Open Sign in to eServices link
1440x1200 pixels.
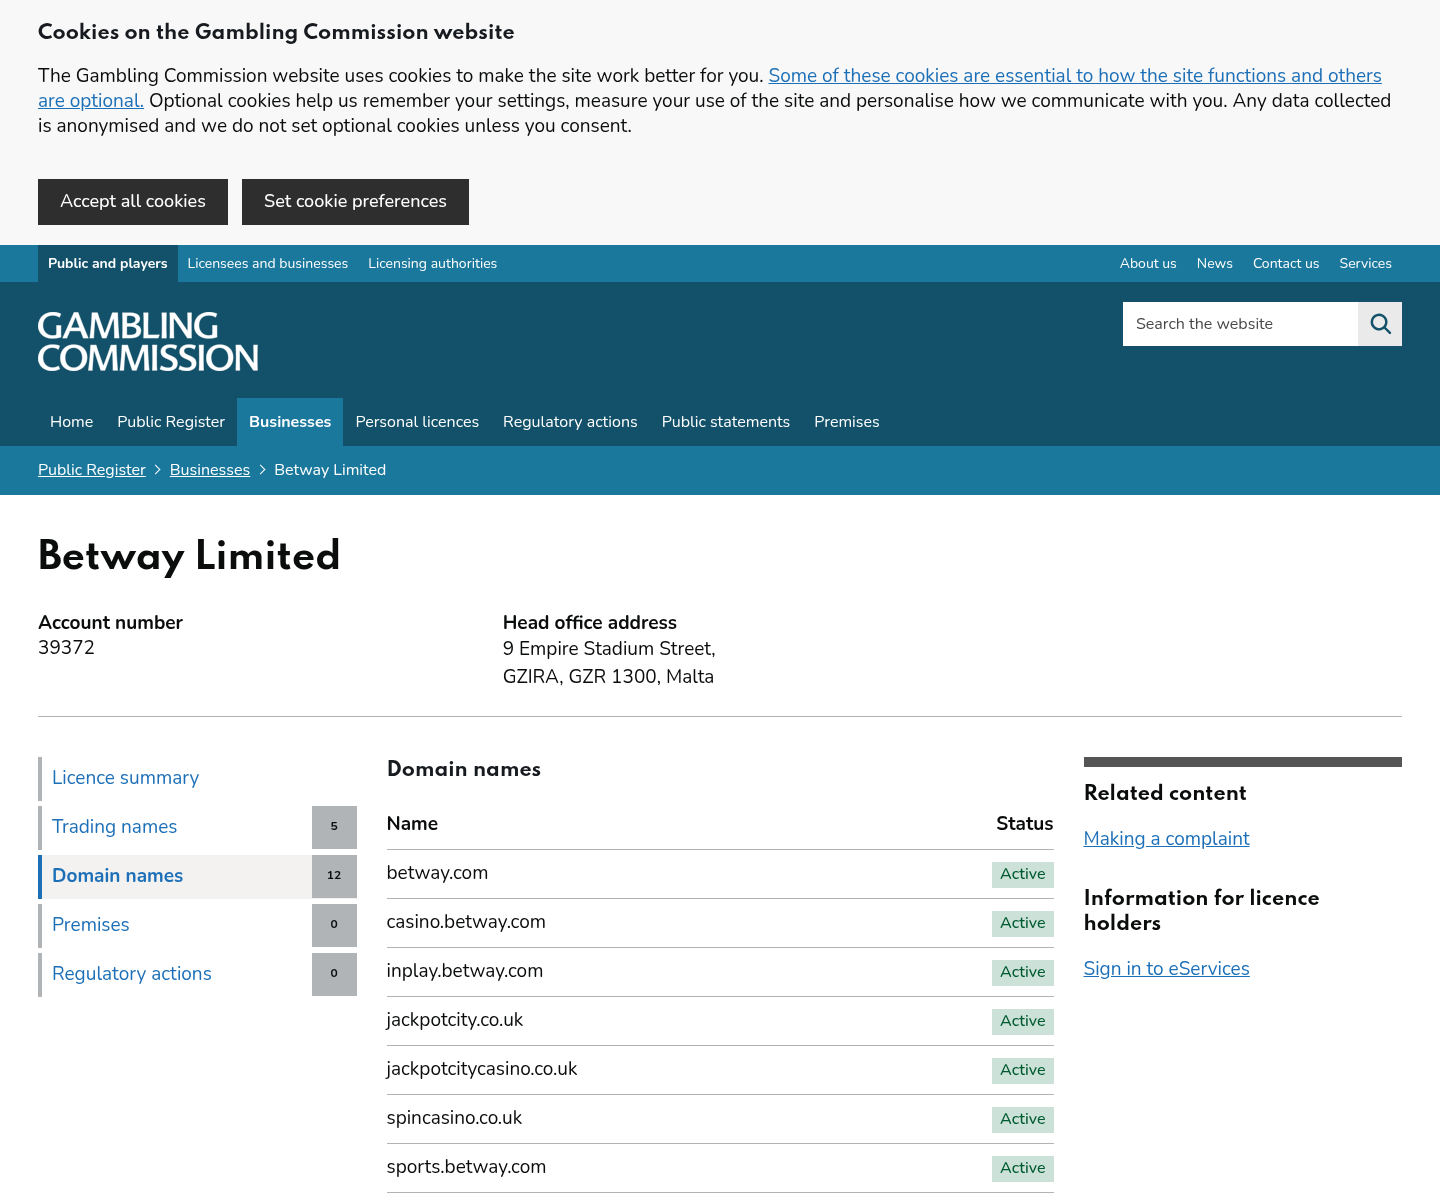tap(1166, 969)
